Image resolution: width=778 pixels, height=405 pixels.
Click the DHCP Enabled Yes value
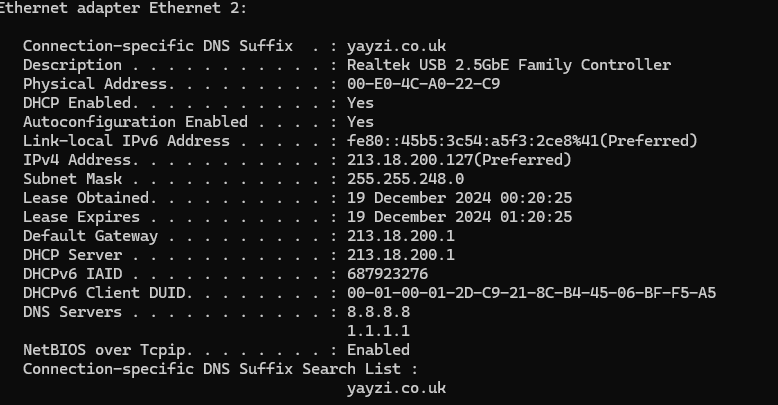tap(360, 103)
